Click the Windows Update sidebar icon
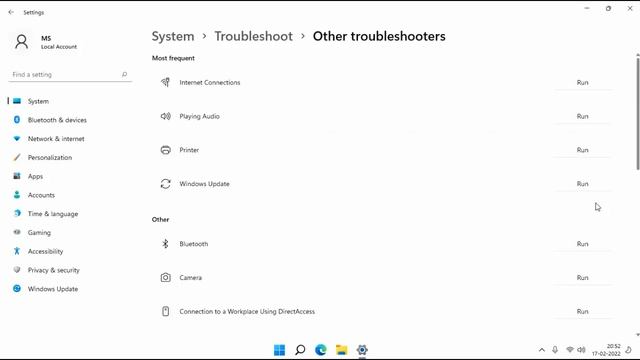Image resolution: width=640 pixels, height=360 pixels. point(17,289)
